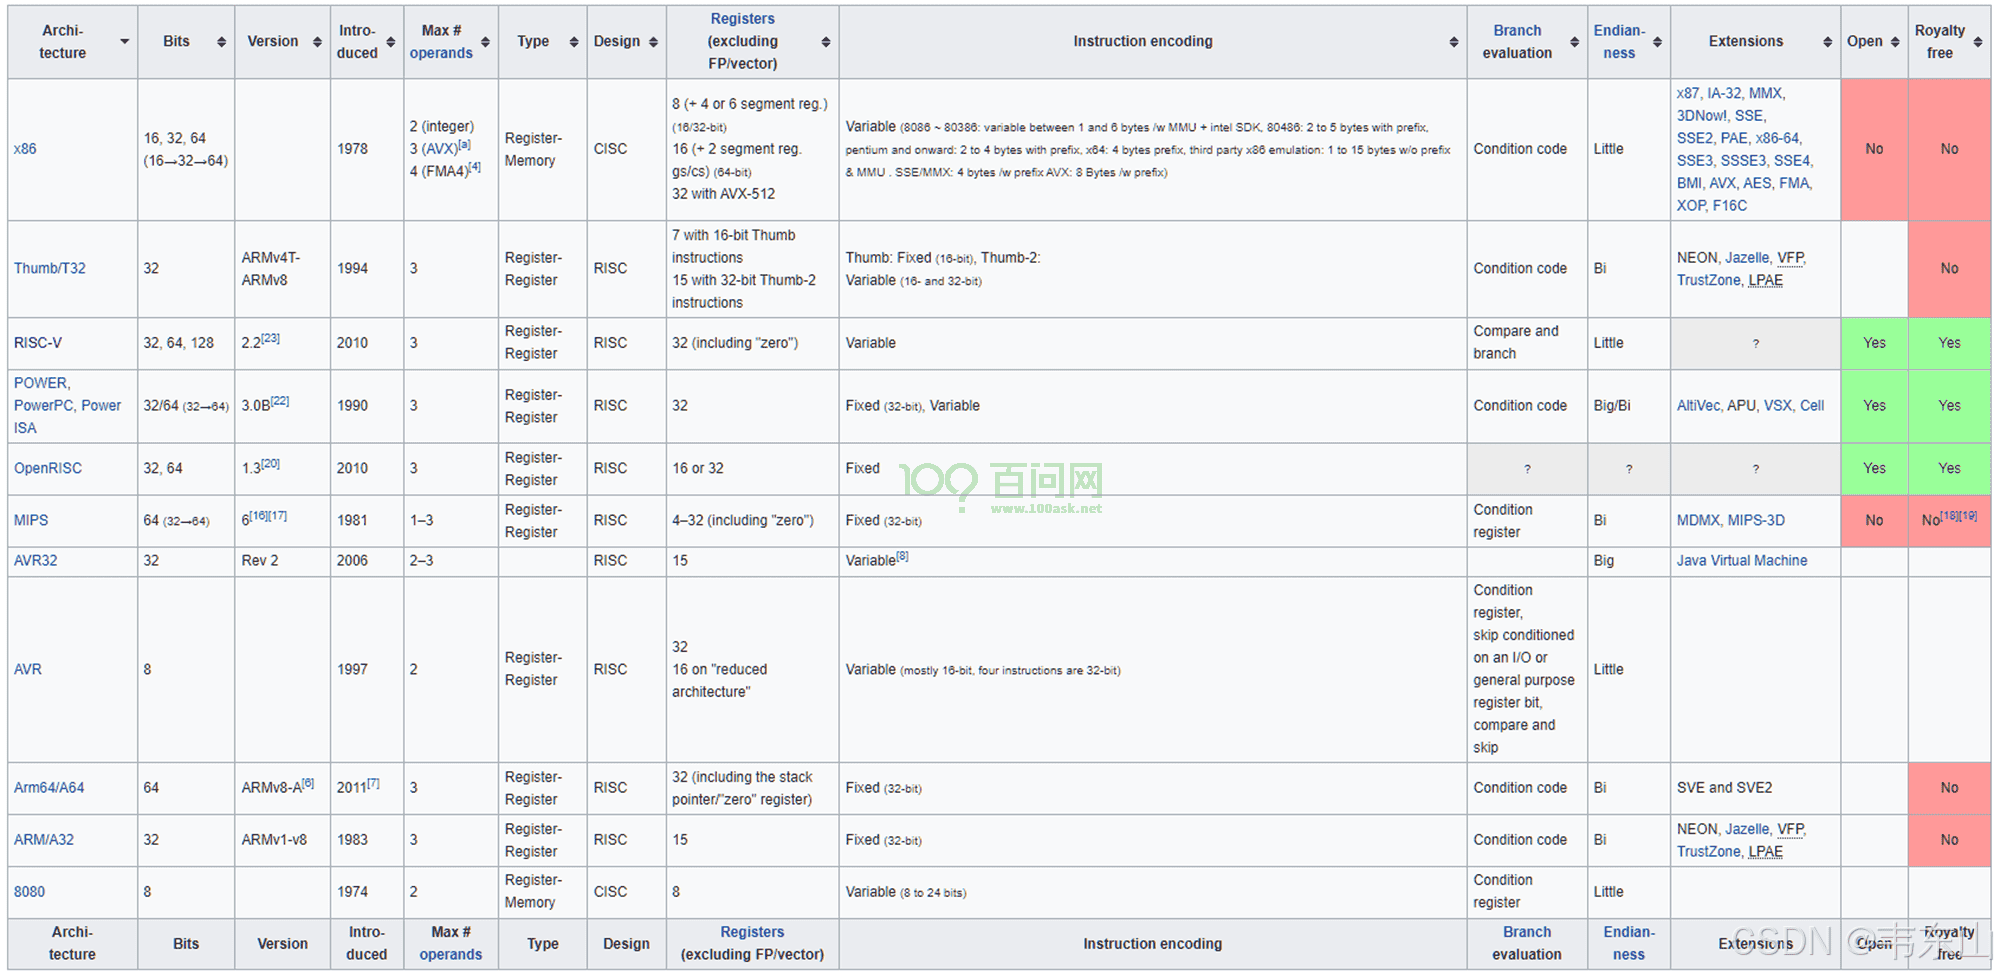Click the AltiVec extension link
2000x976 pixels.
(1699, 406)
